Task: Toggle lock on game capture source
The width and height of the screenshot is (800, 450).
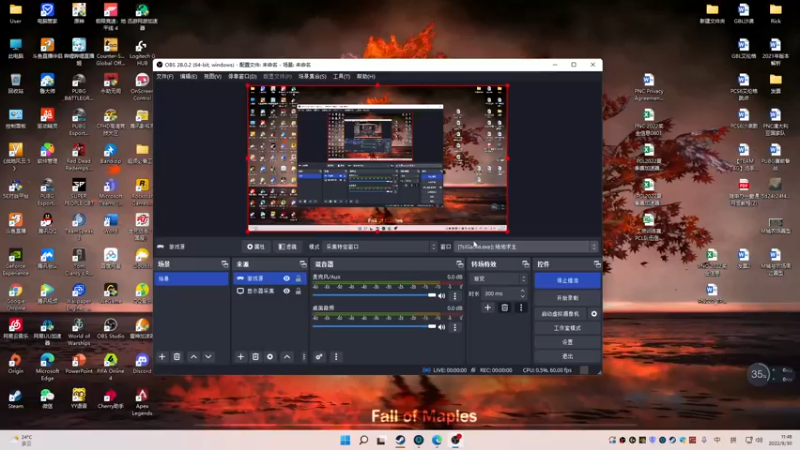Action: [x=298, y=278]
